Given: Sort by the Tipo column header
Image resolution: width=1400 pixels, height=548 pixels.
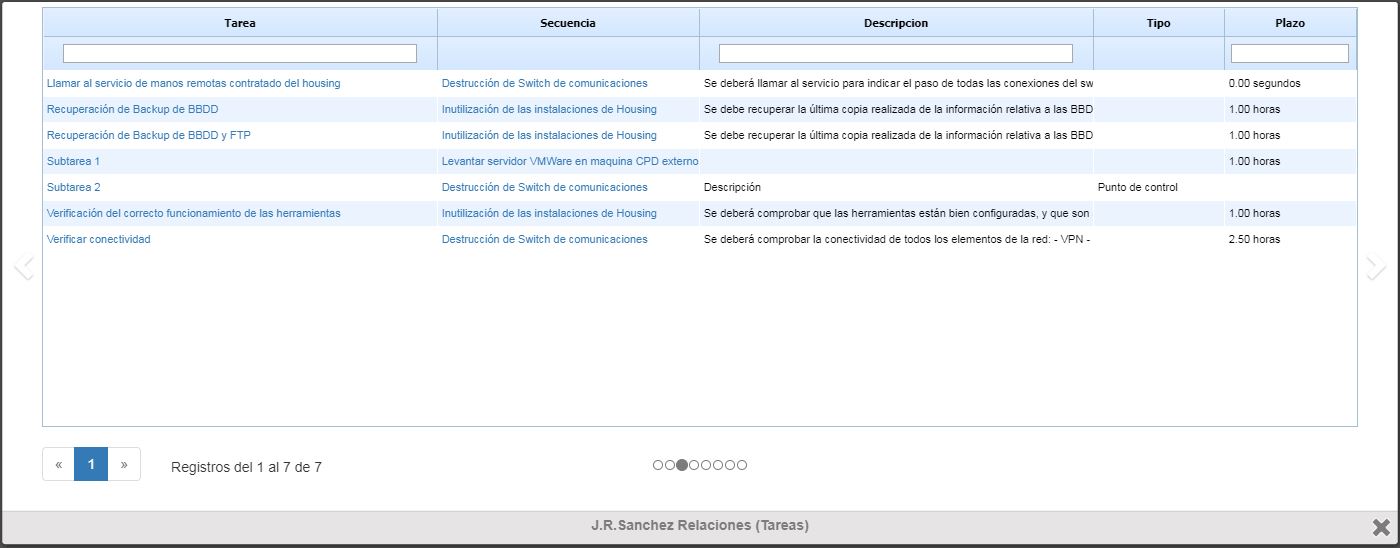Looking at the screenshot, I should (1158, 23).
